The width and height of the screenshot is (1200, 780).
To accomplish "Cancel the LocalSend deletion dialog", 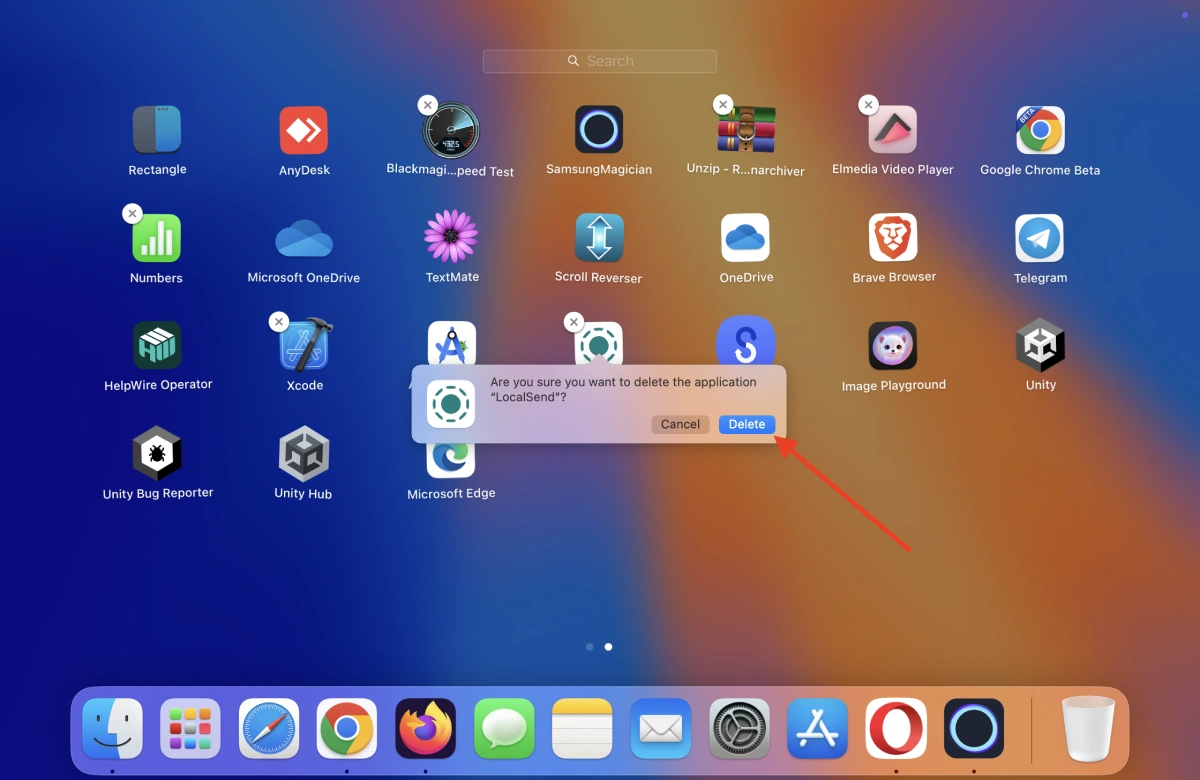I will coord(680,424).
